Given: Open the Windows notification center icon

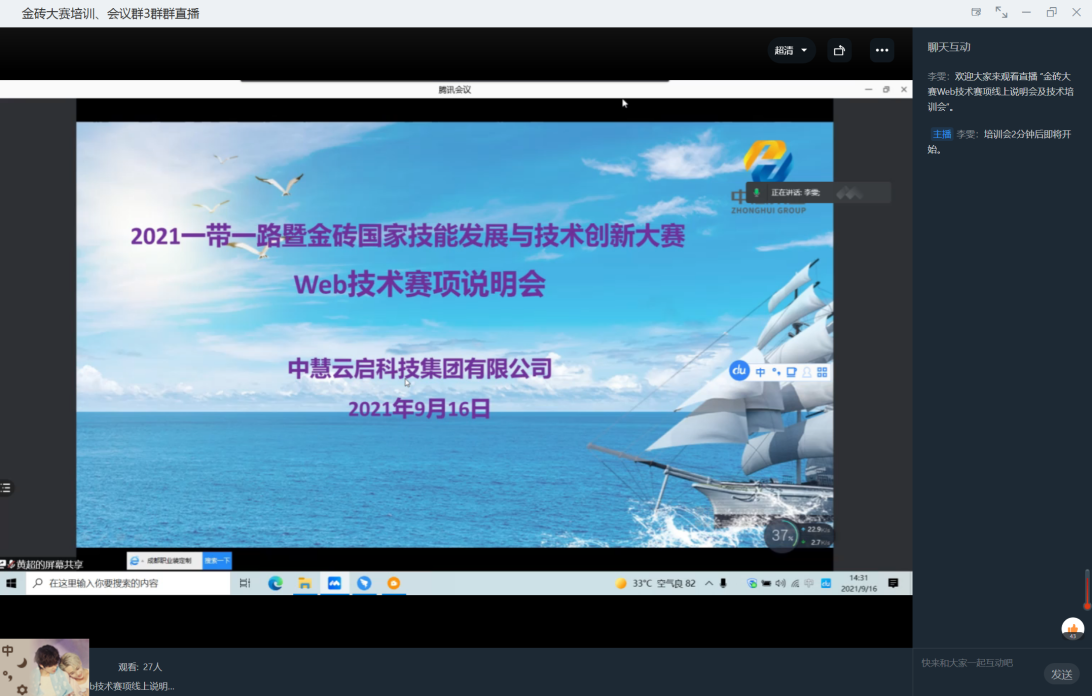Looking at the screenshot, I should [x=894, y=583].
